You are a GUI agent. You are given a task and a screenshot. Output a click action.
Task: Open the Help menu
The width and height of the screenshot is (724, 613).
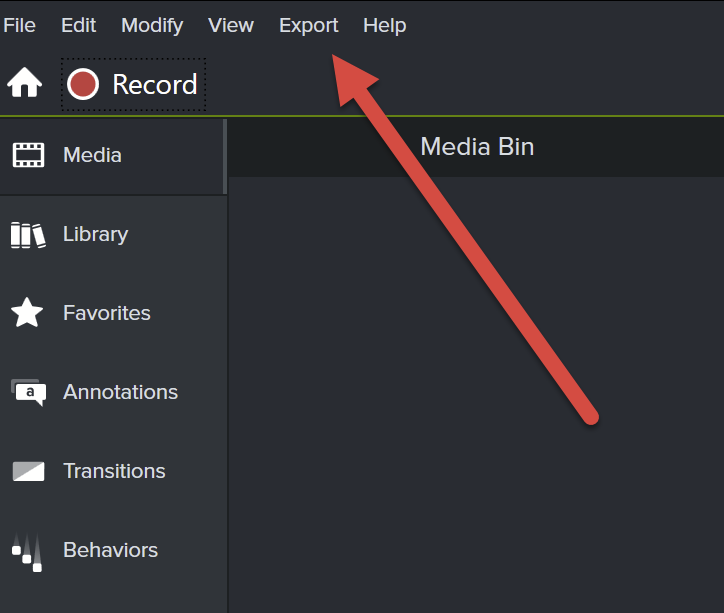[385, 25]
